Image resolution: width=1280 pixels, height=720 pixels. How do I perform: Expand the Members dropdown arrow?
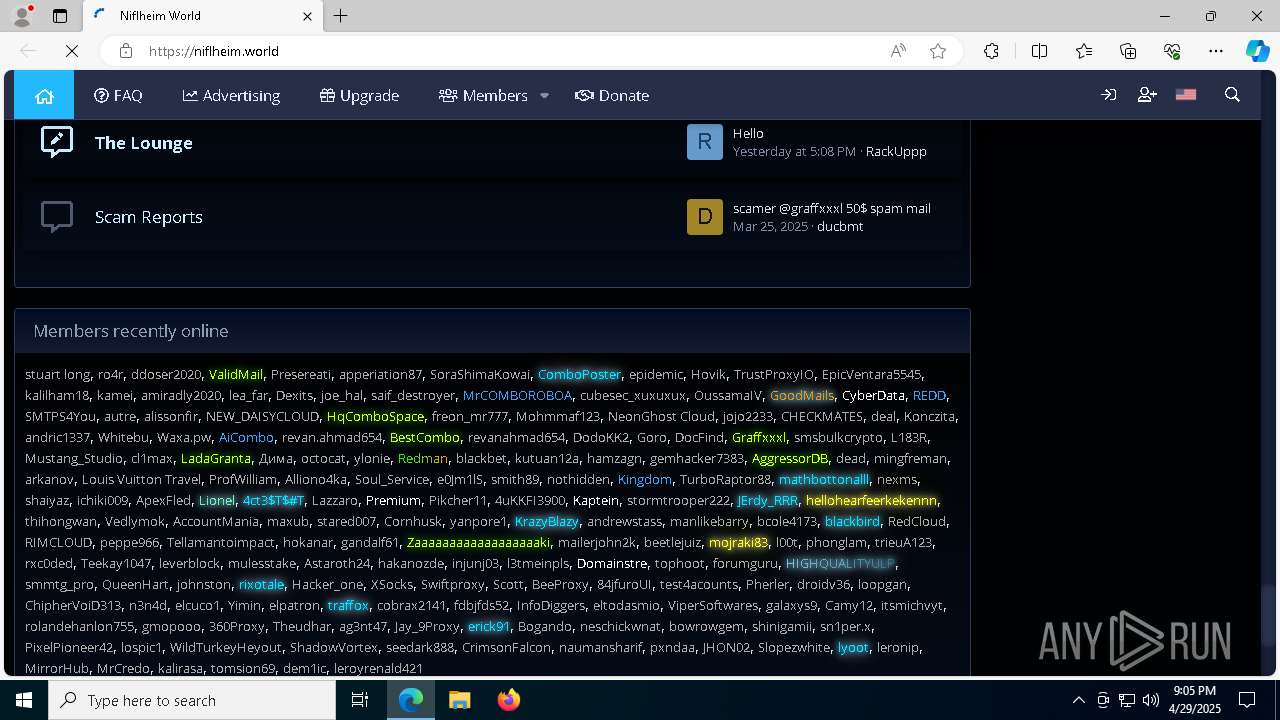coord(544,95)
